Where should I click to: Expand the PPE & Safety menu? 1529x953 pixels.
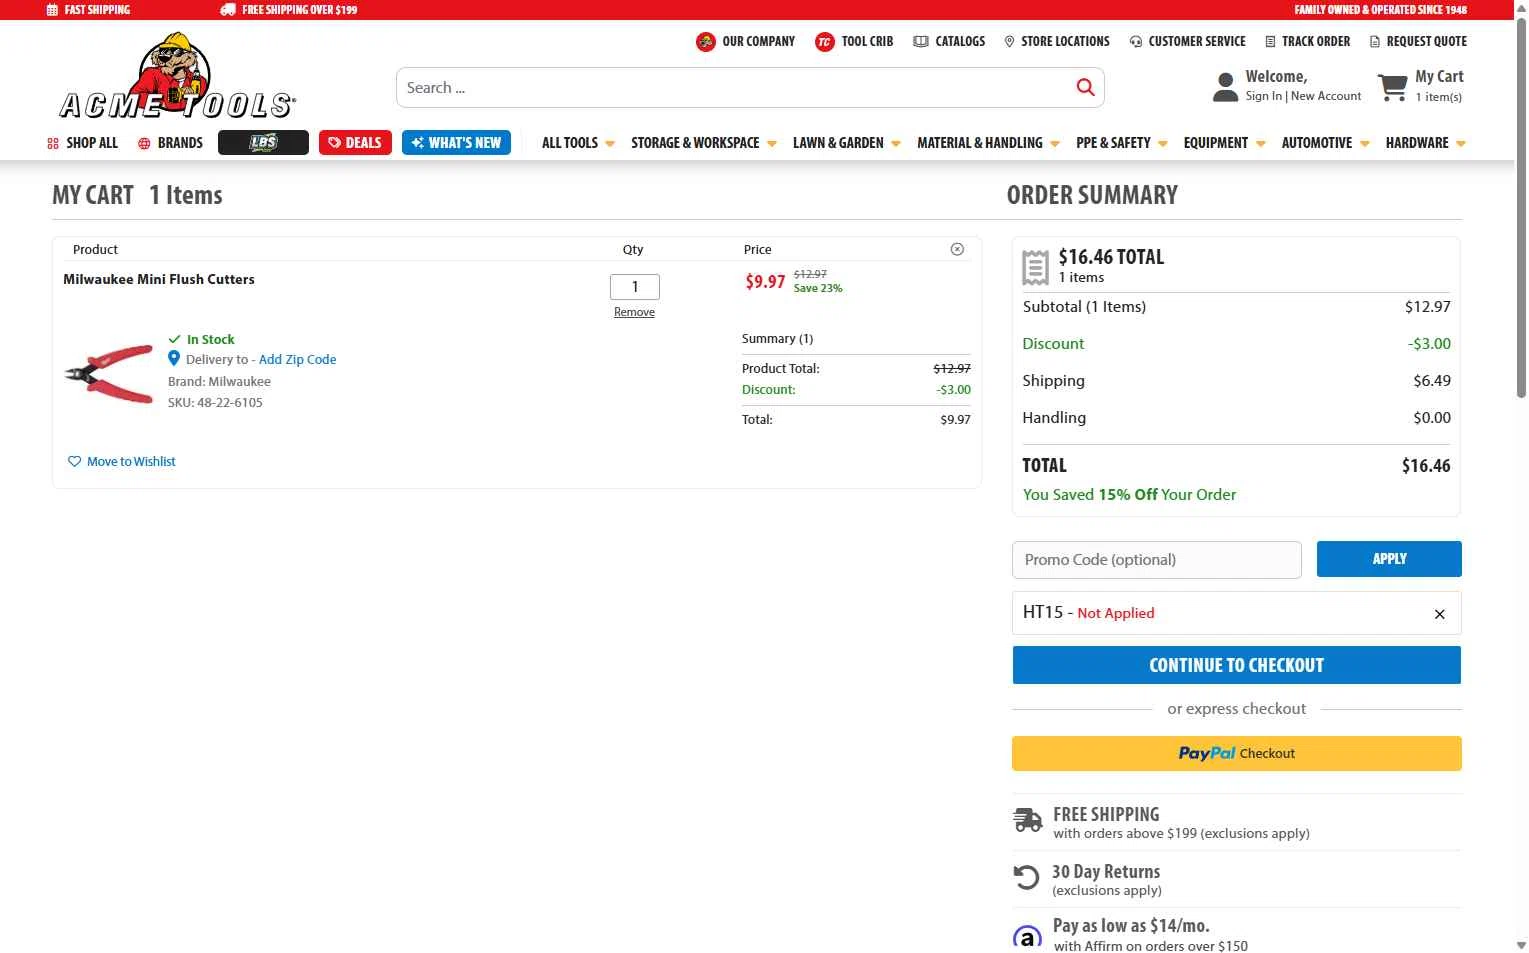click(1122, 143)
